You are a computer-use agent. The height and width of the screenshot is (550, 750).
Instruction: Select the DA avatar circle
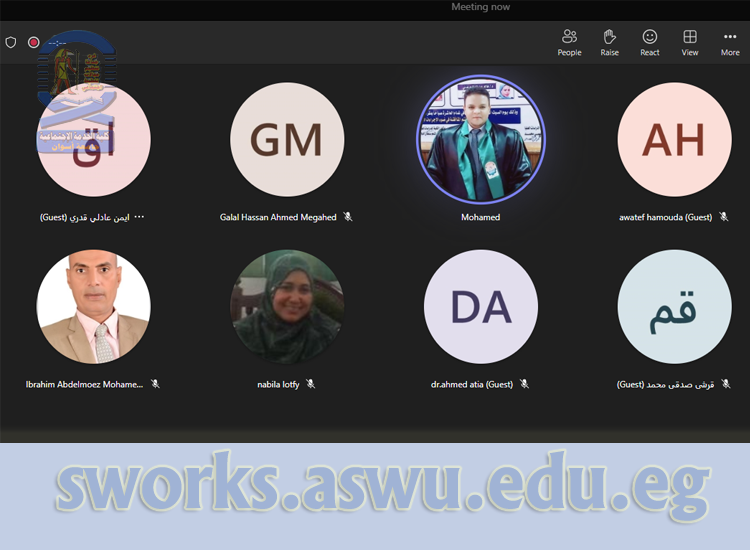tap(480, 307)
